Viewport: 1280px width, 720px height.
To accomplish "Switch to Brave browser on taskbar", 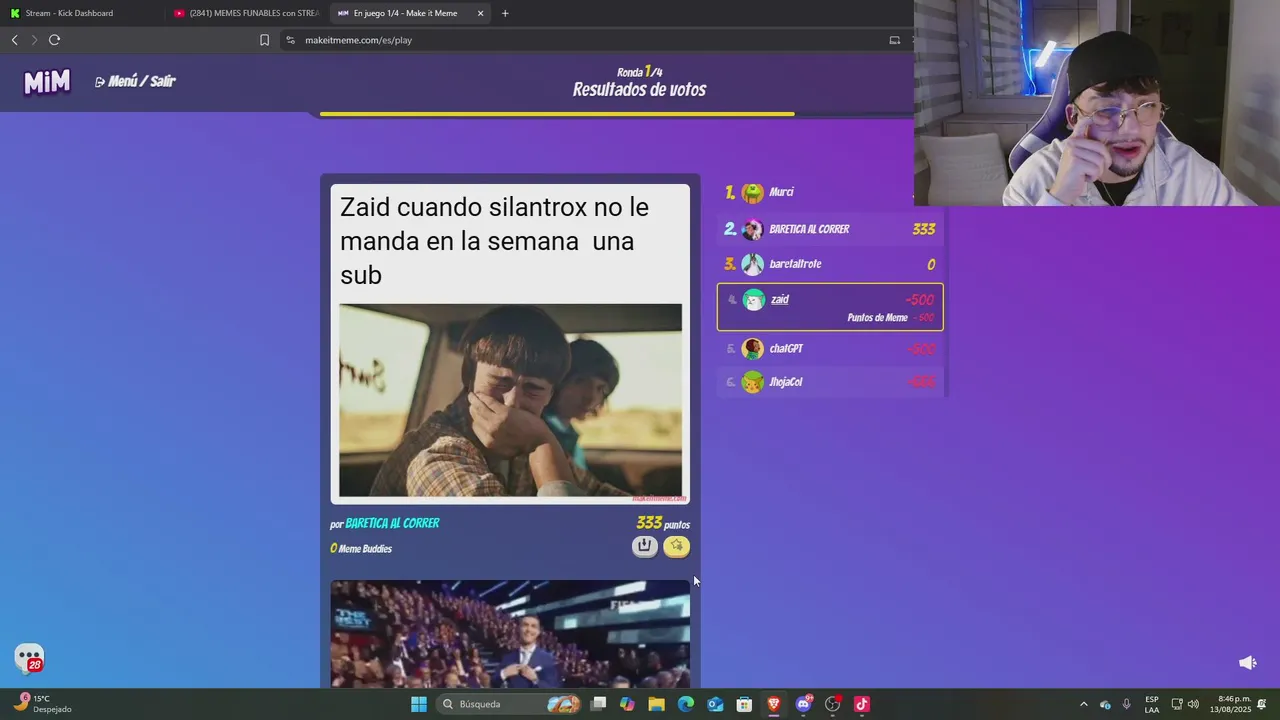I will 774,704.
